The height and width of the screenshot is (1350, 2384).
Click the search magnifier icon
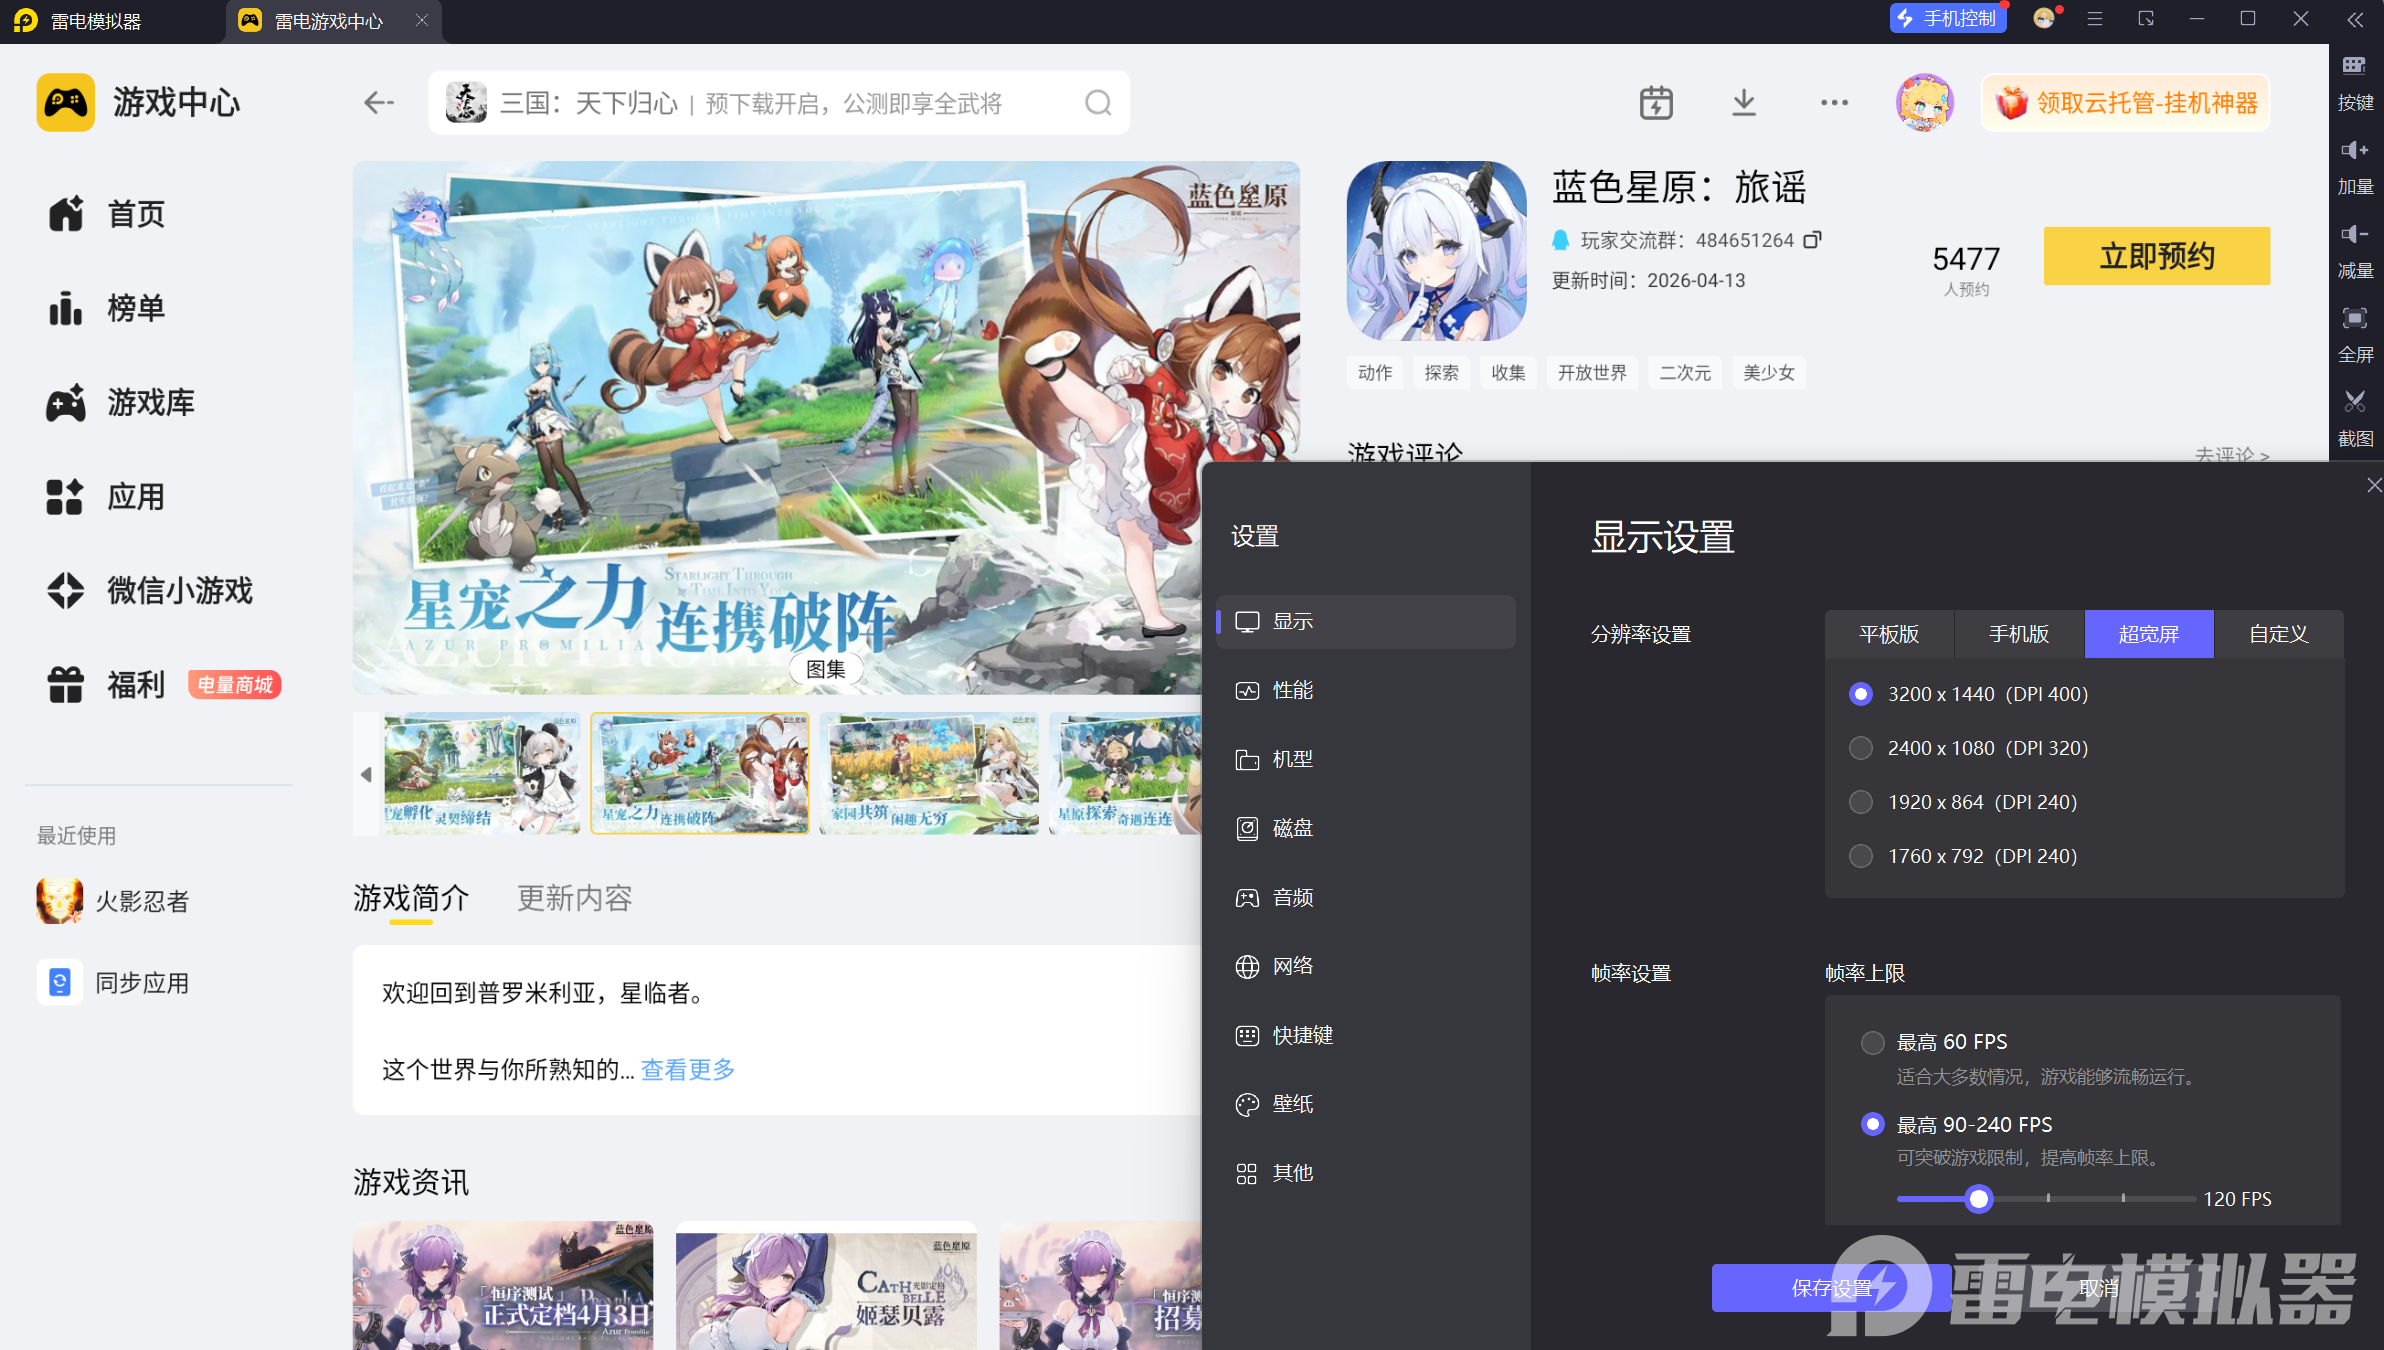pyautogui.click(x=1098, y=103)
